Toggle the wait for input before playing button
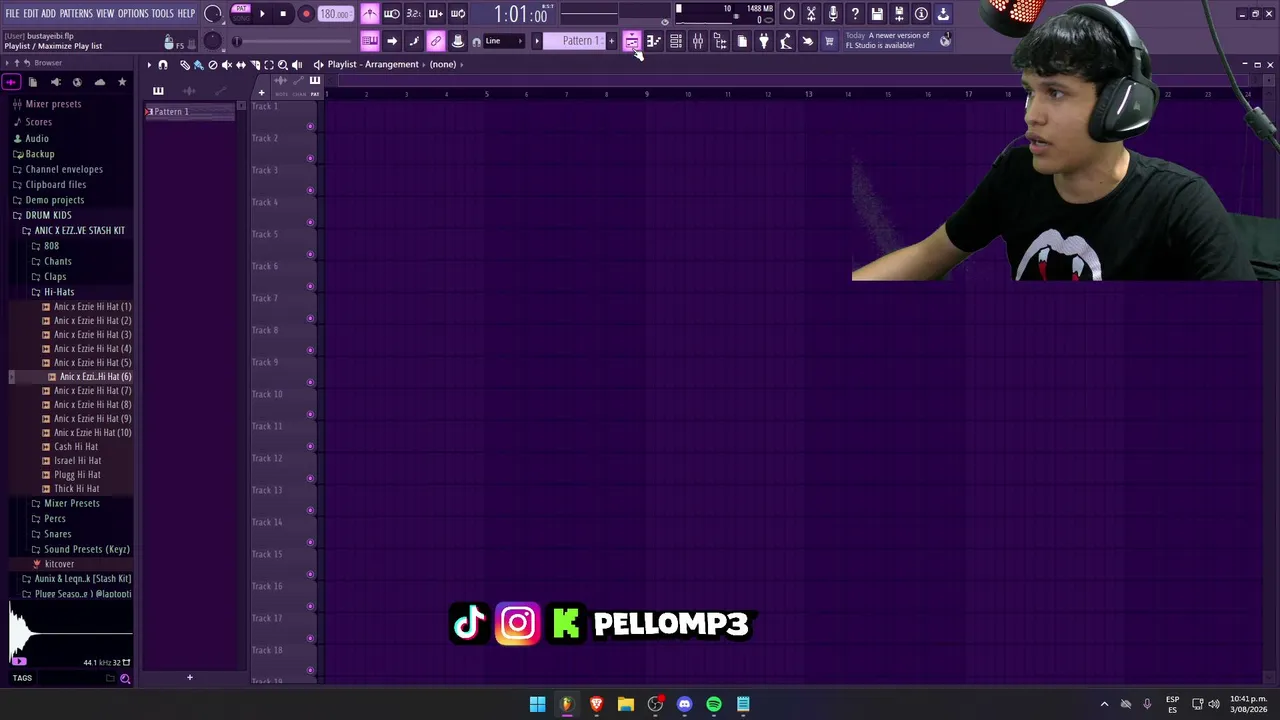Viewport: 1280px width, 720px height. coord(392,14)
